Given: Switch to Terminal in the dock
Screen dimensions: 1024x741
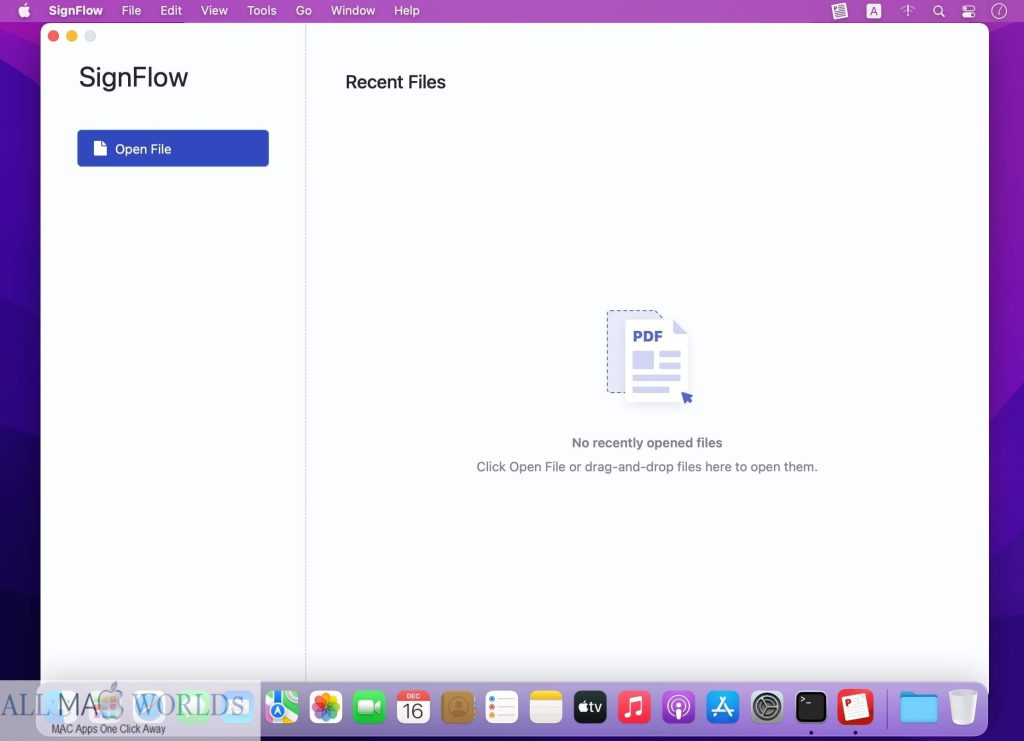Looking at the screenshot, I should (811, 707).
